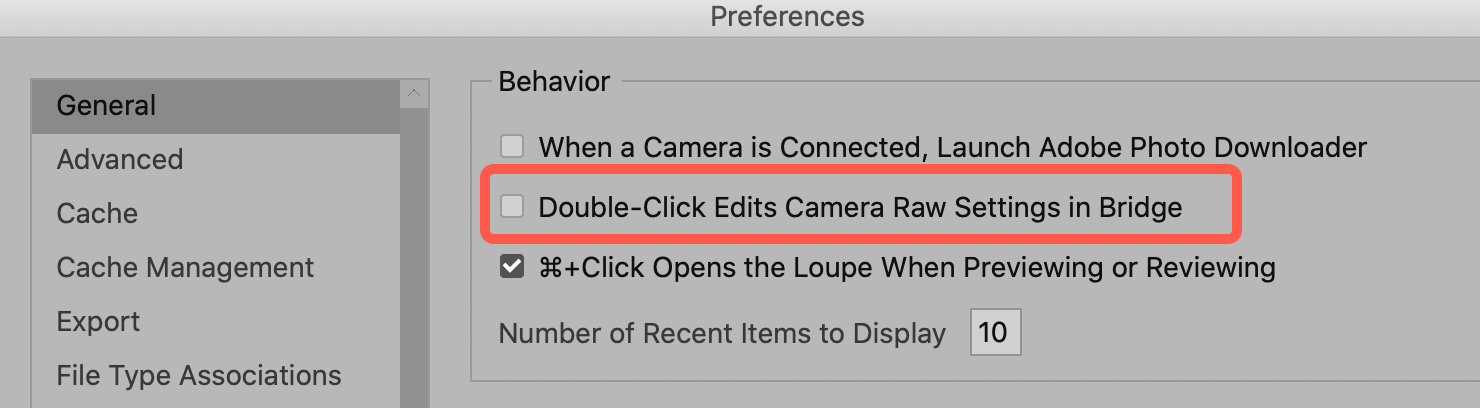Click the sidebar scroll-up arrow
1480x408 pixels.
414,95
